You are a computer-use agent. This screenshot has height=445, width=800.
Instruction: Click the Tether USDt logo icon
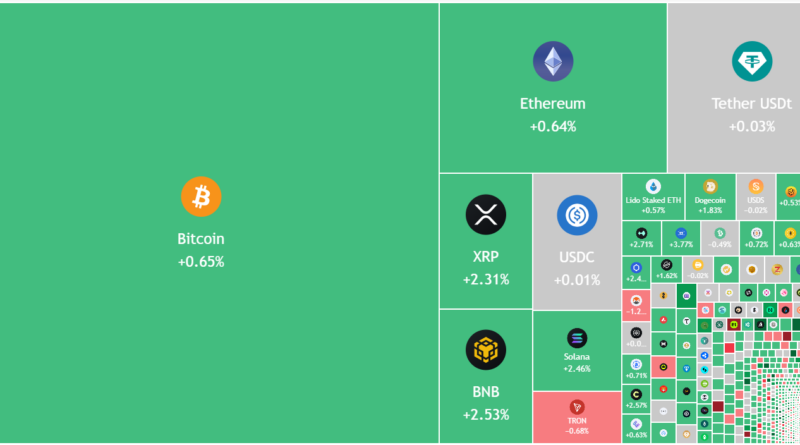pyautogui.click(x=751, y=61)
